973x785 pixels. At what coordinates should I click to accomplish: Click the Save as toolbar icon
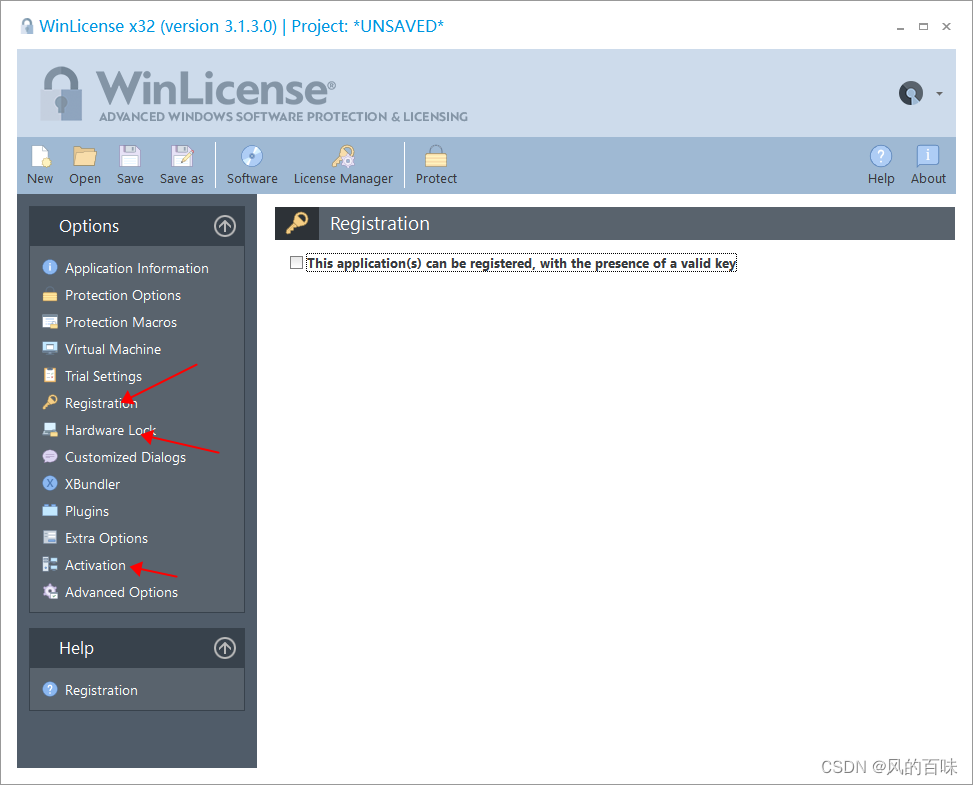[x=182, y=156]
